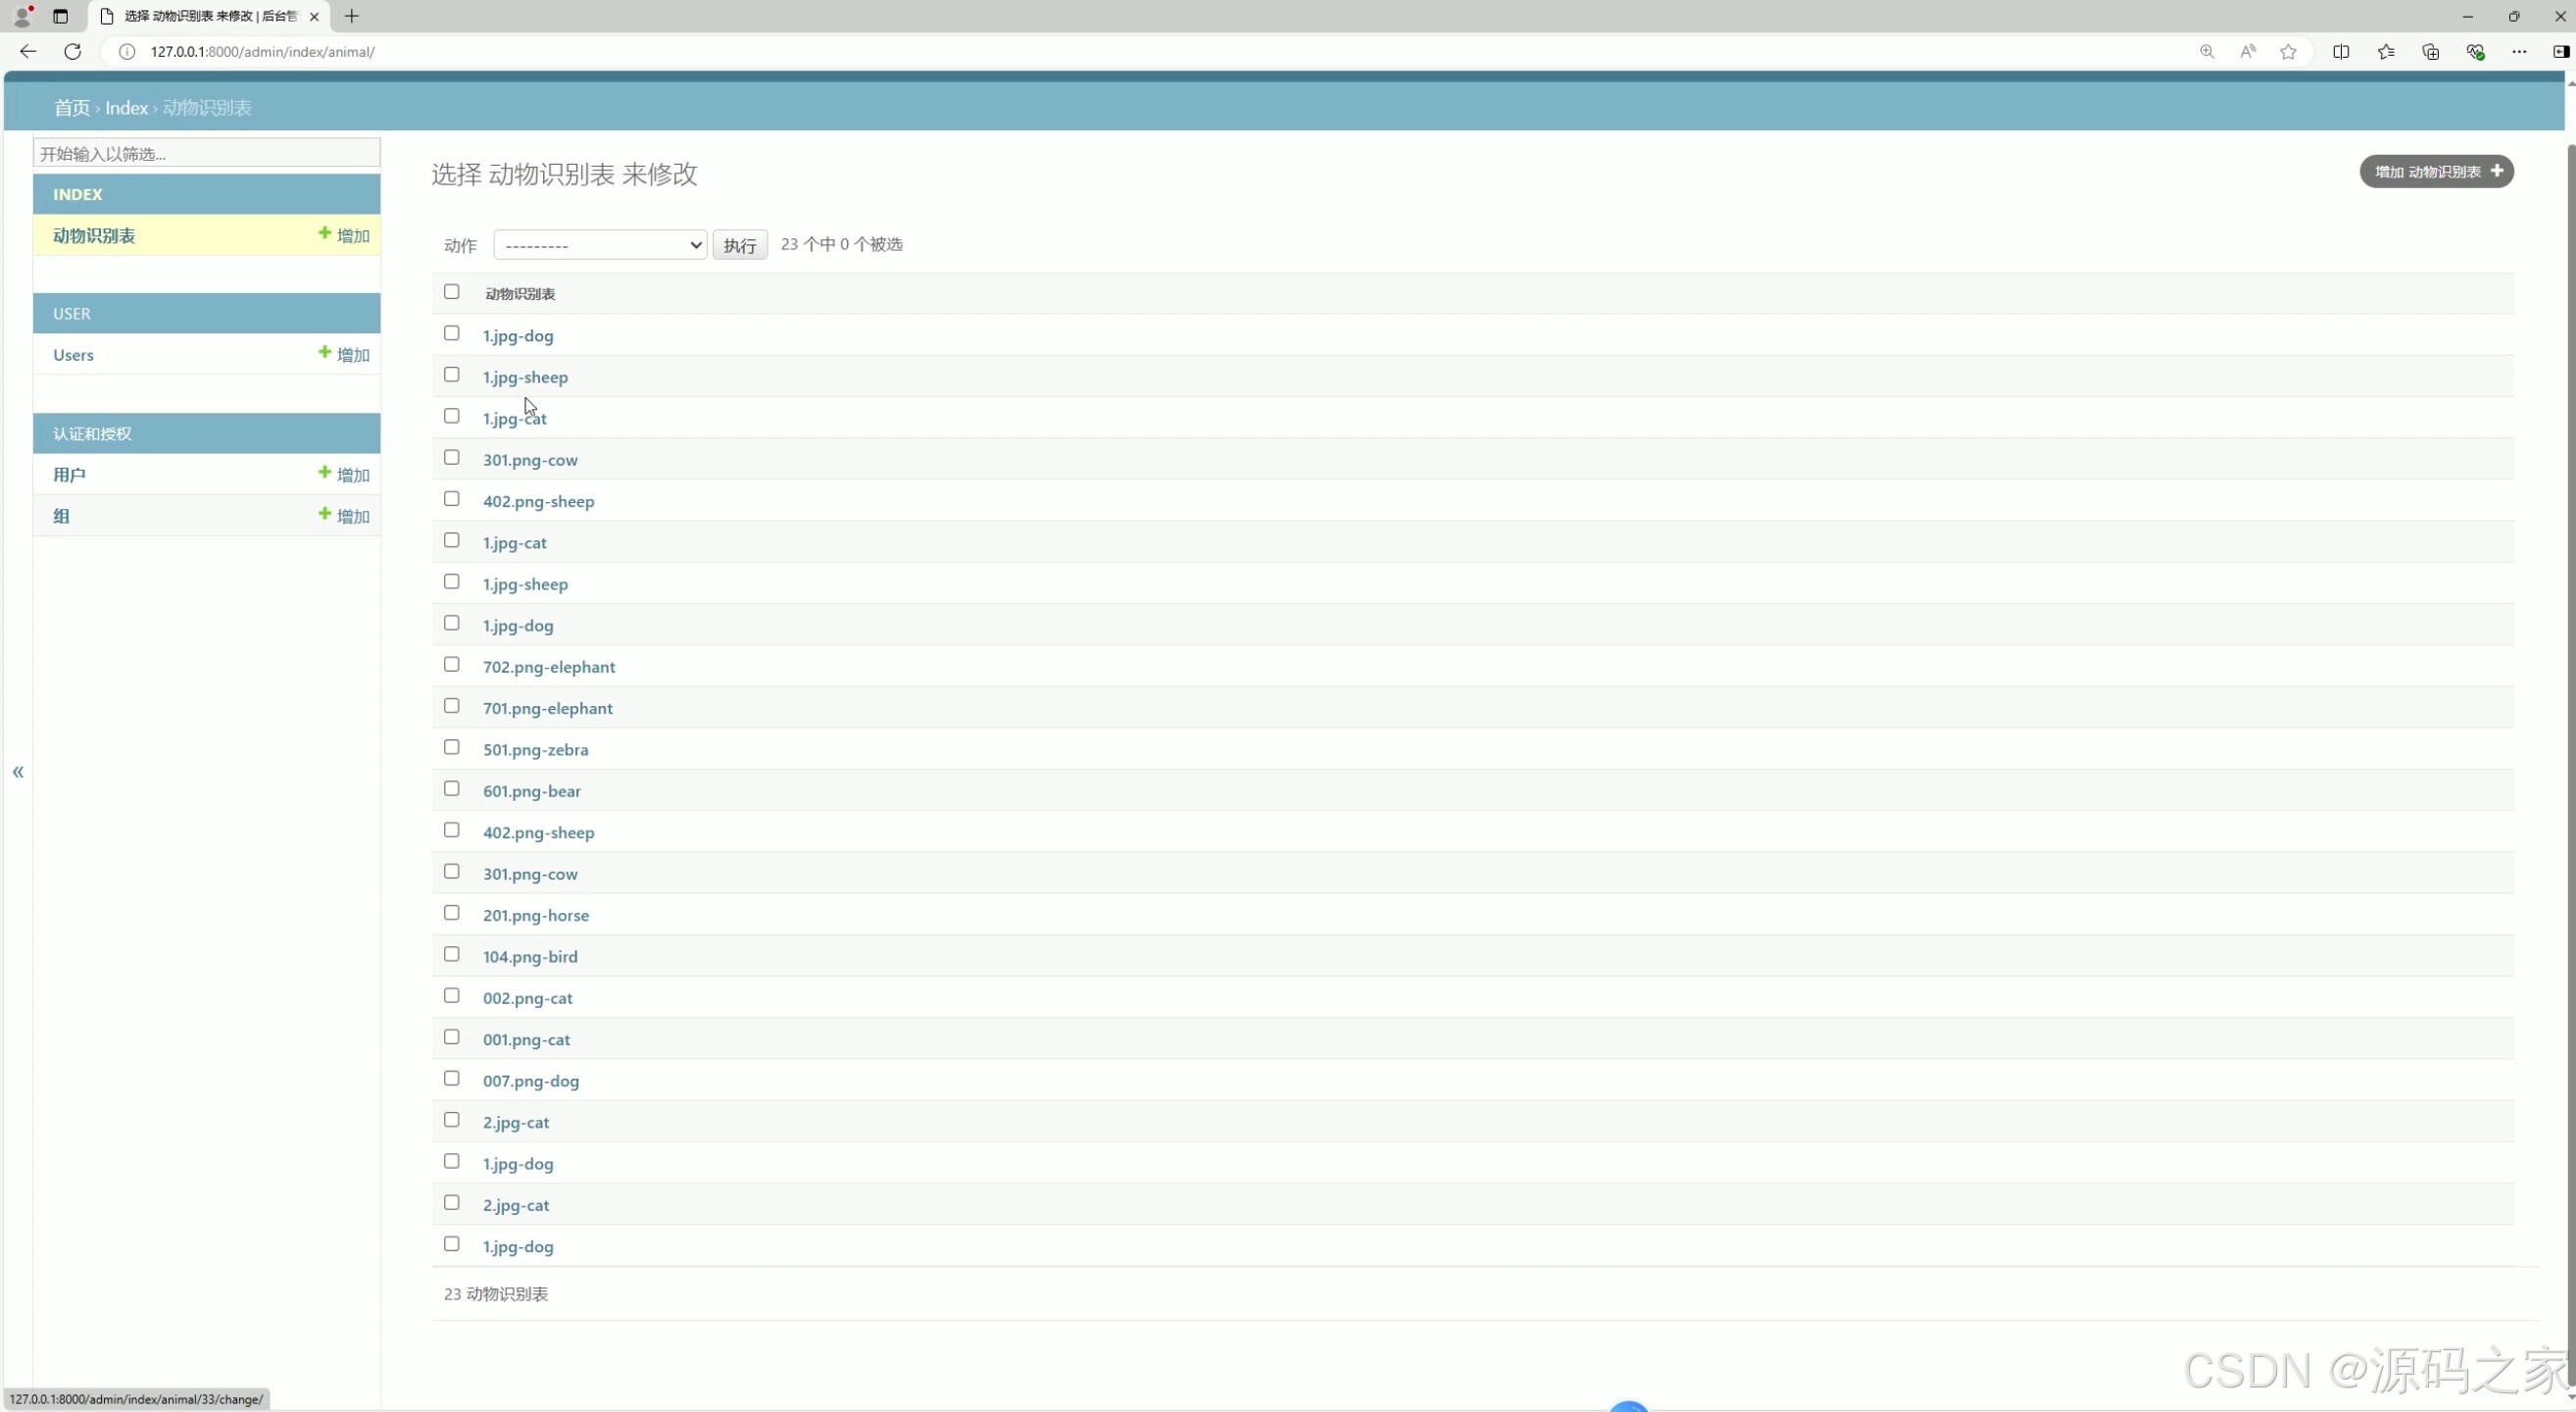Image resolution: width=2576 pixels, height=1412 pixels.
Task: Select the 501.png-zebra row checkbox
Action: click(x=452, y=748)
